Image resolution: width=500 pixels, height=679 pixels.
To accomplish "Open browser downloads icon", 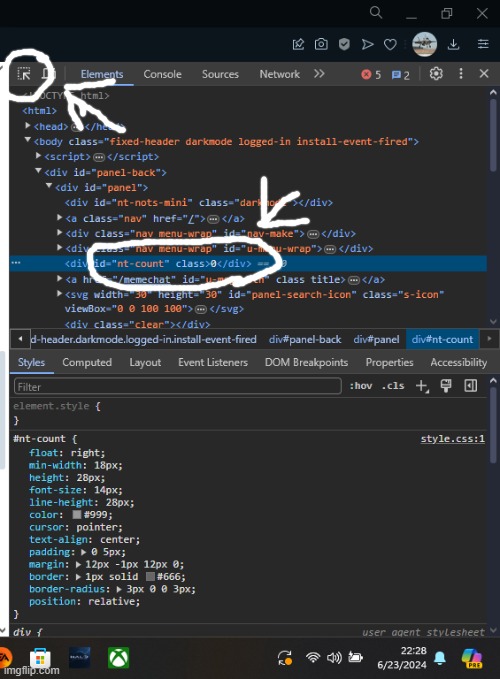I will [x=453, y=44].
